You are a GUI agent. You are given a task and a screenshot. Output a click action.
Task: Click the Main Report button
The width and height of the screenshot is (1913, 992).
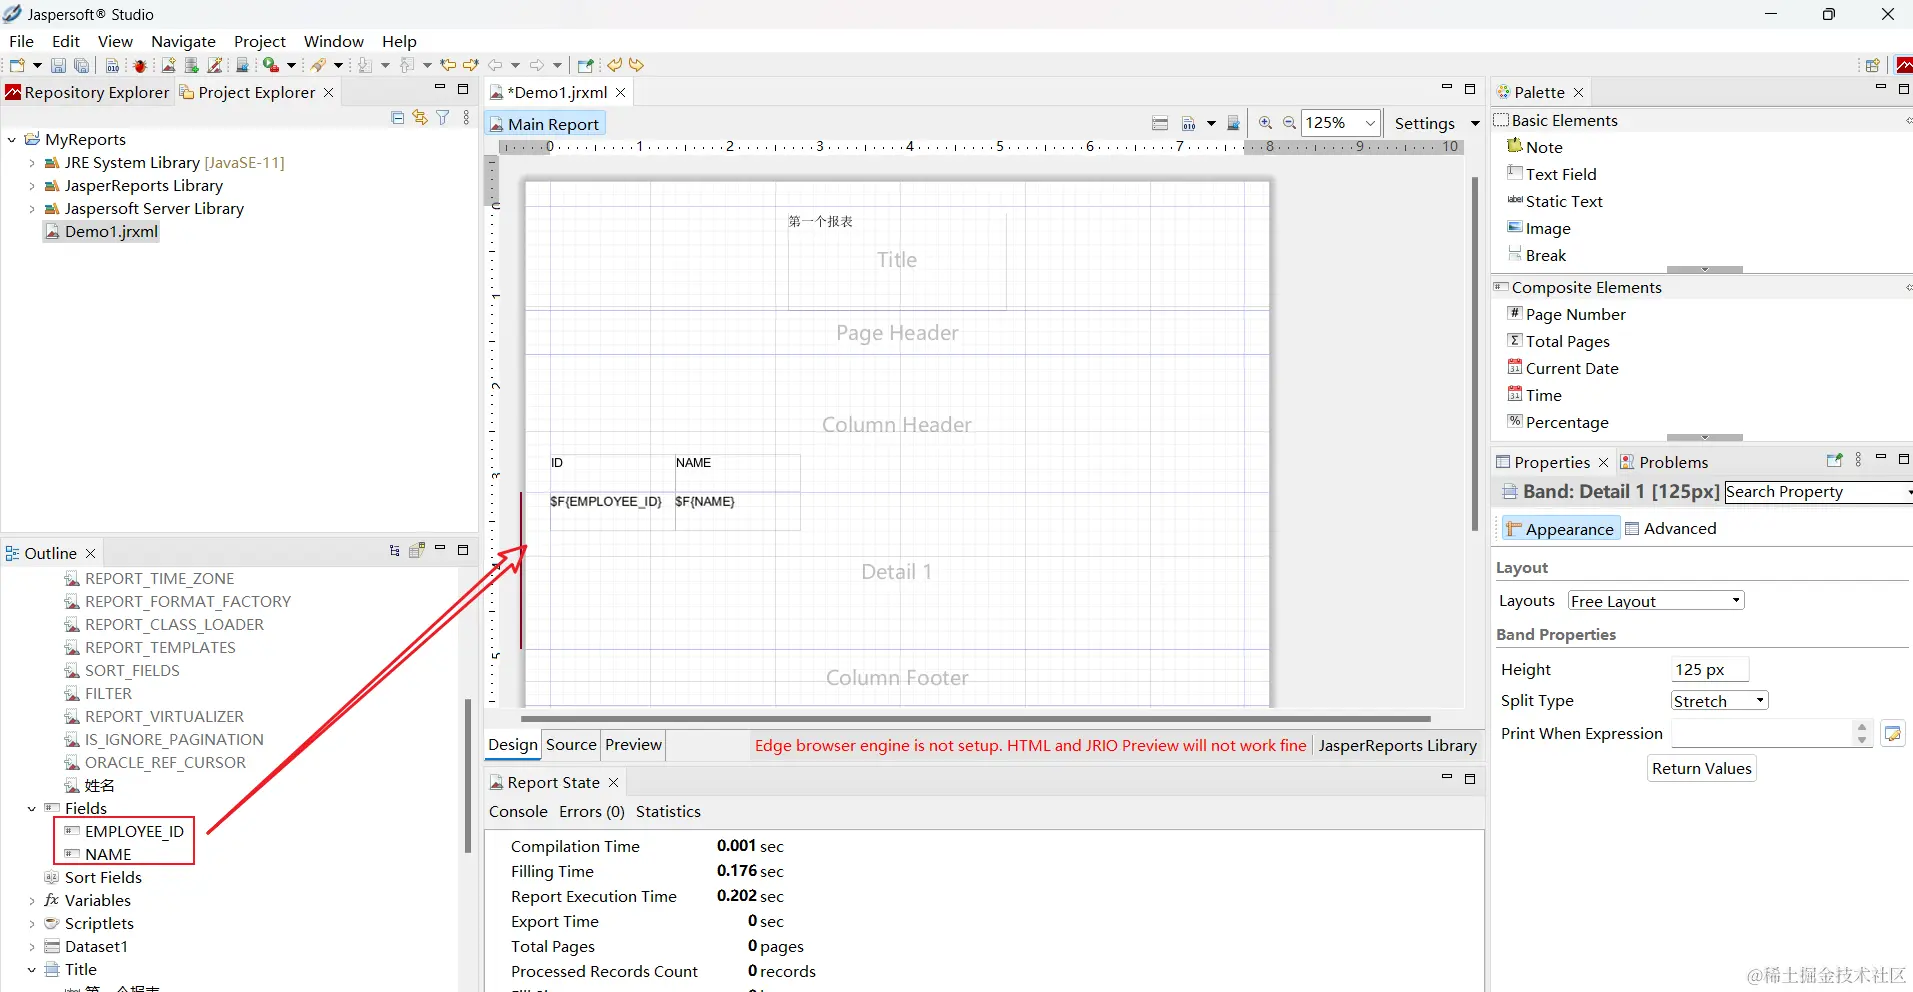545,124
